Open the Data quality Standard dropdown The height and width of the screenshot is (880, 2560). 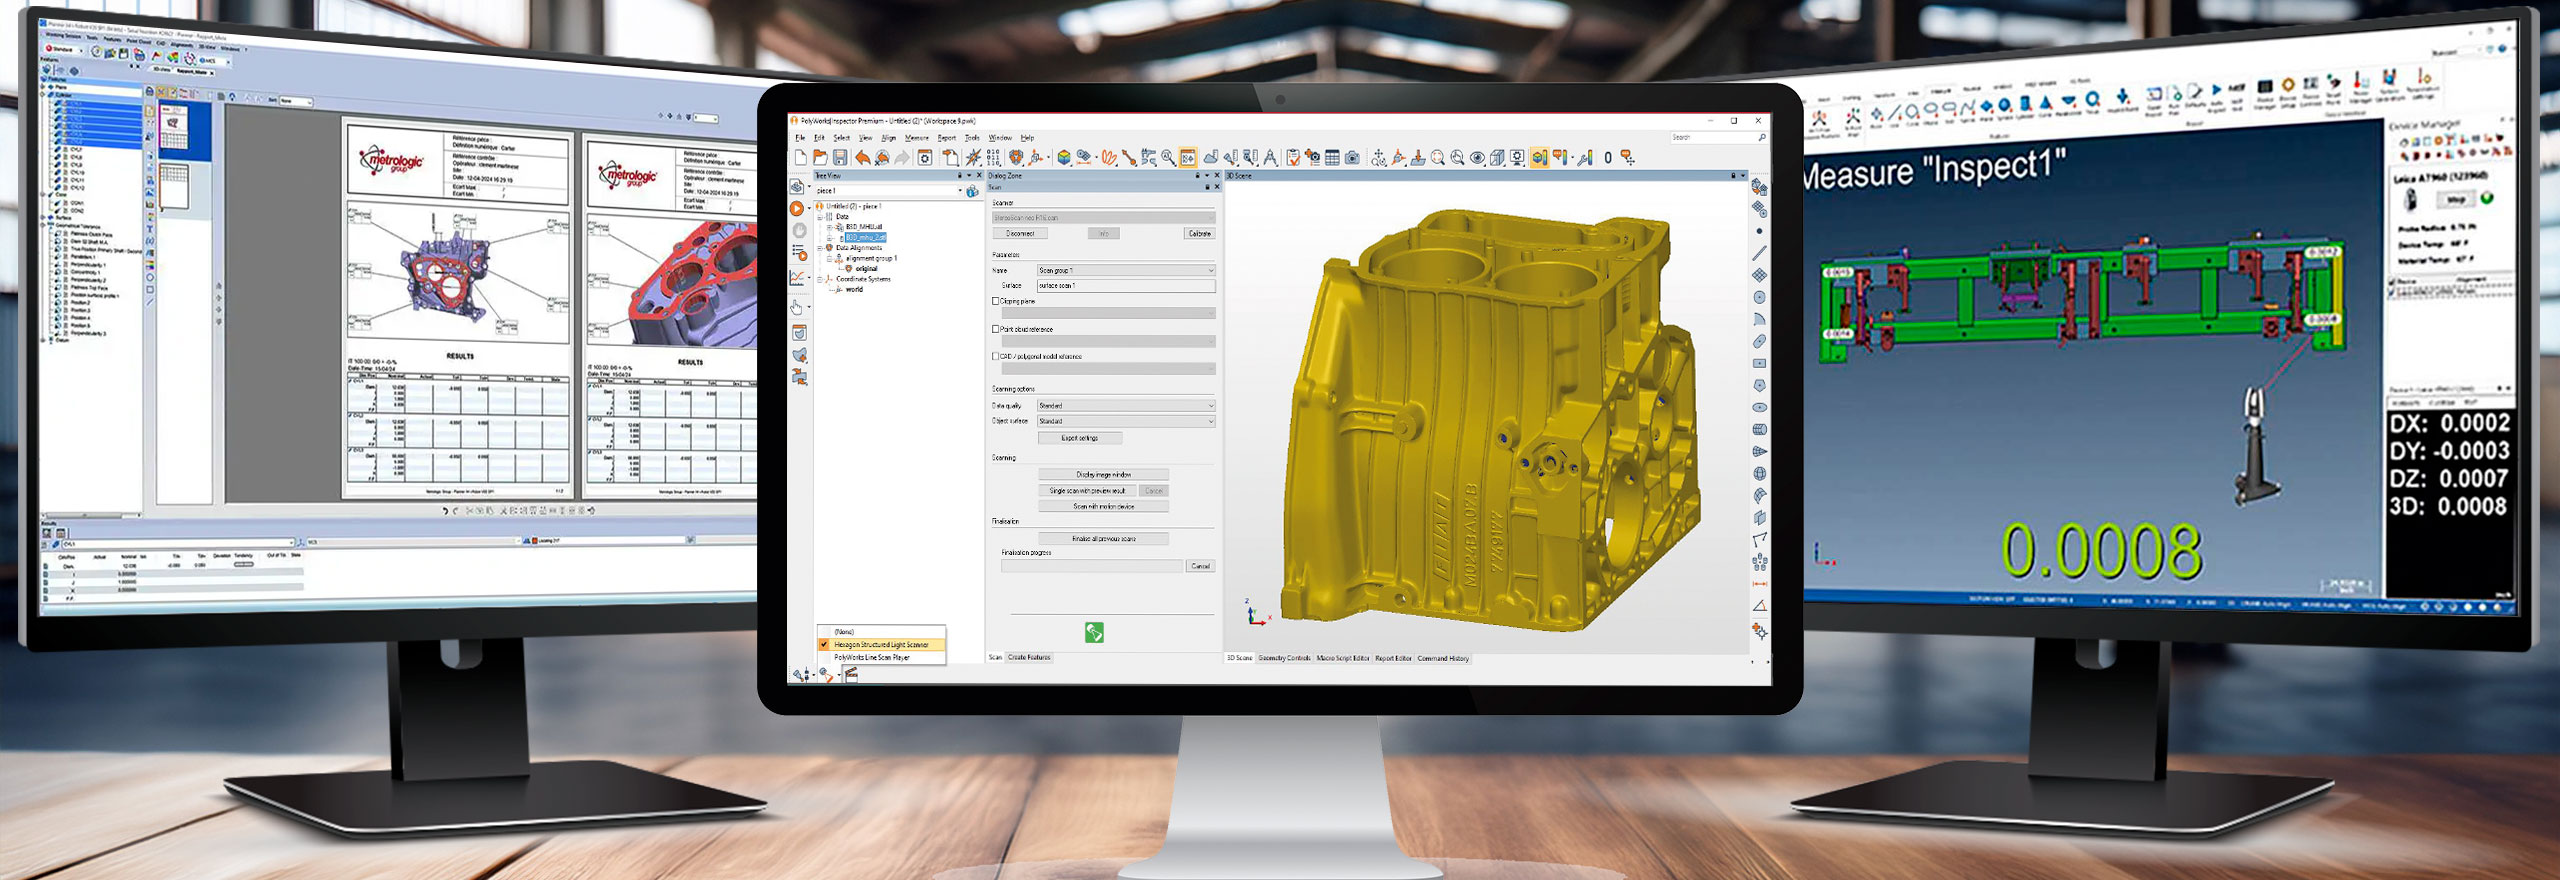click(1126, 405)
